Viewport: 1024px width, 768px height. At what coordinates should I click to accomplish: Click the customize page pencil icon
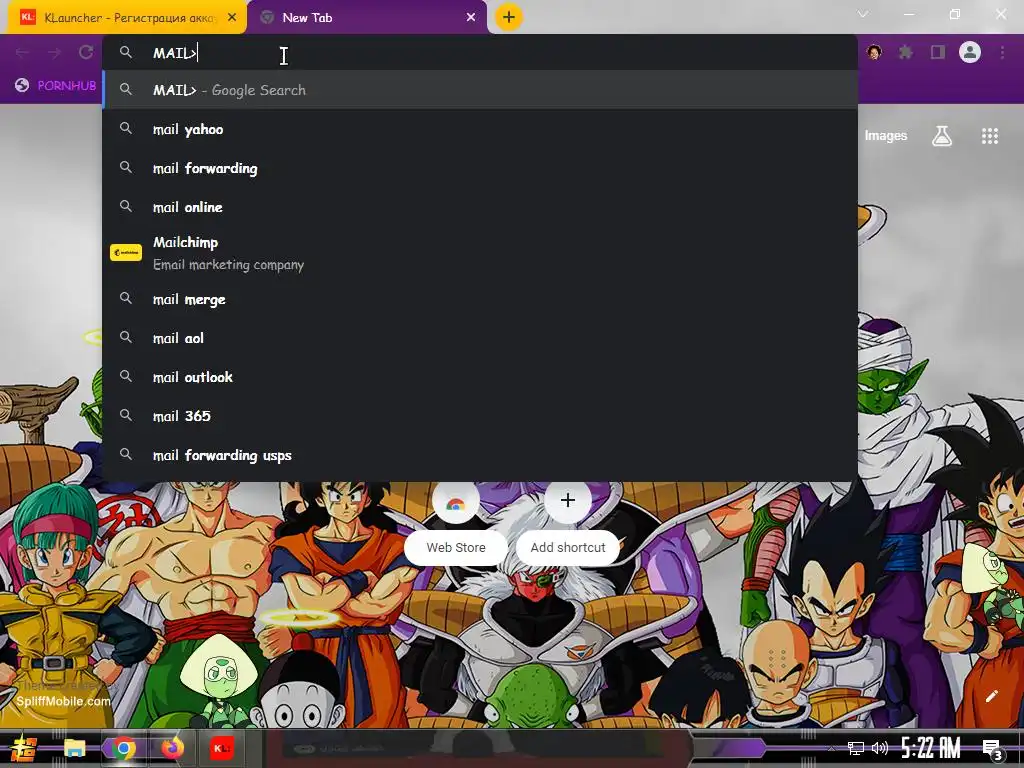coord(991,696)
